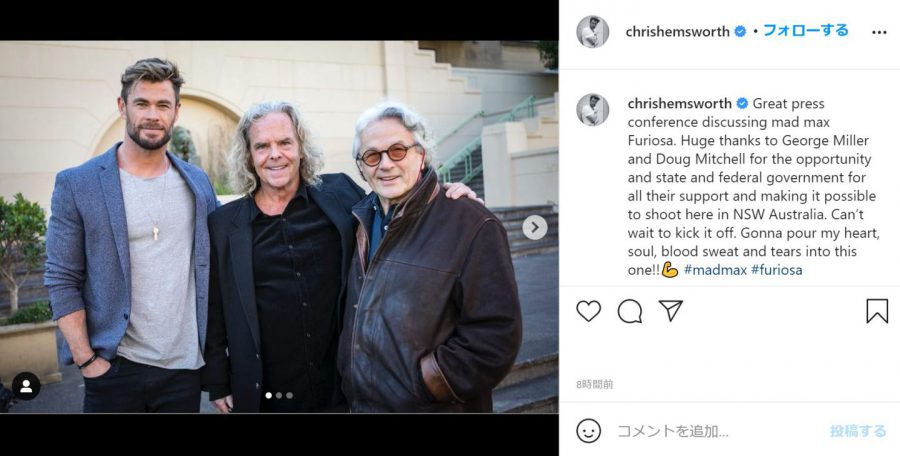This screenshot has width=900, height=456.
Task: Click the 投稿する post button
Action: (x=858, y=431)
